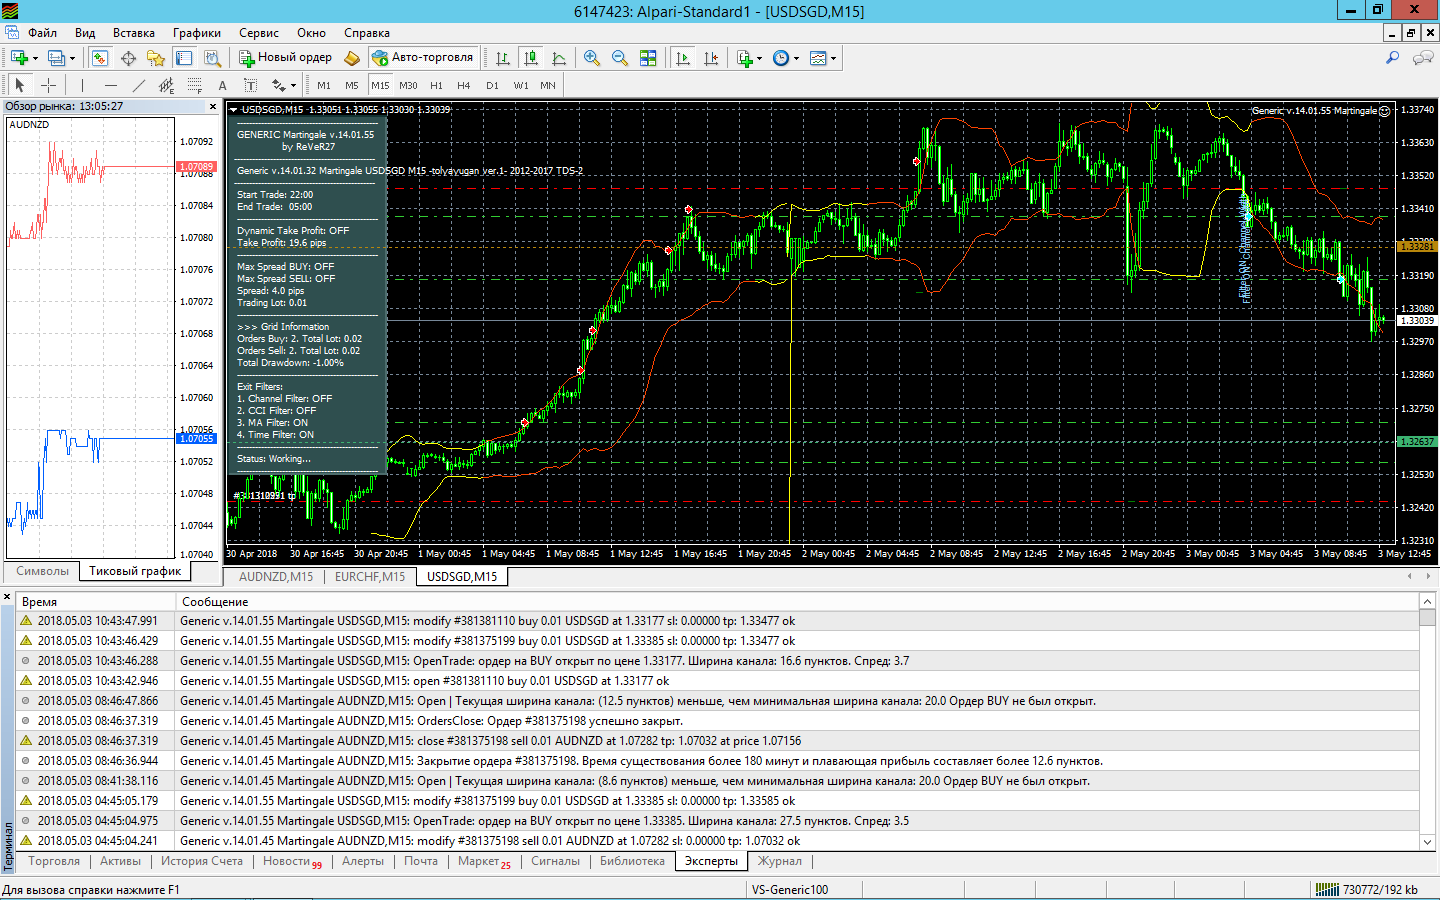
Task: Select the text label tool
Action: [223, 85]
